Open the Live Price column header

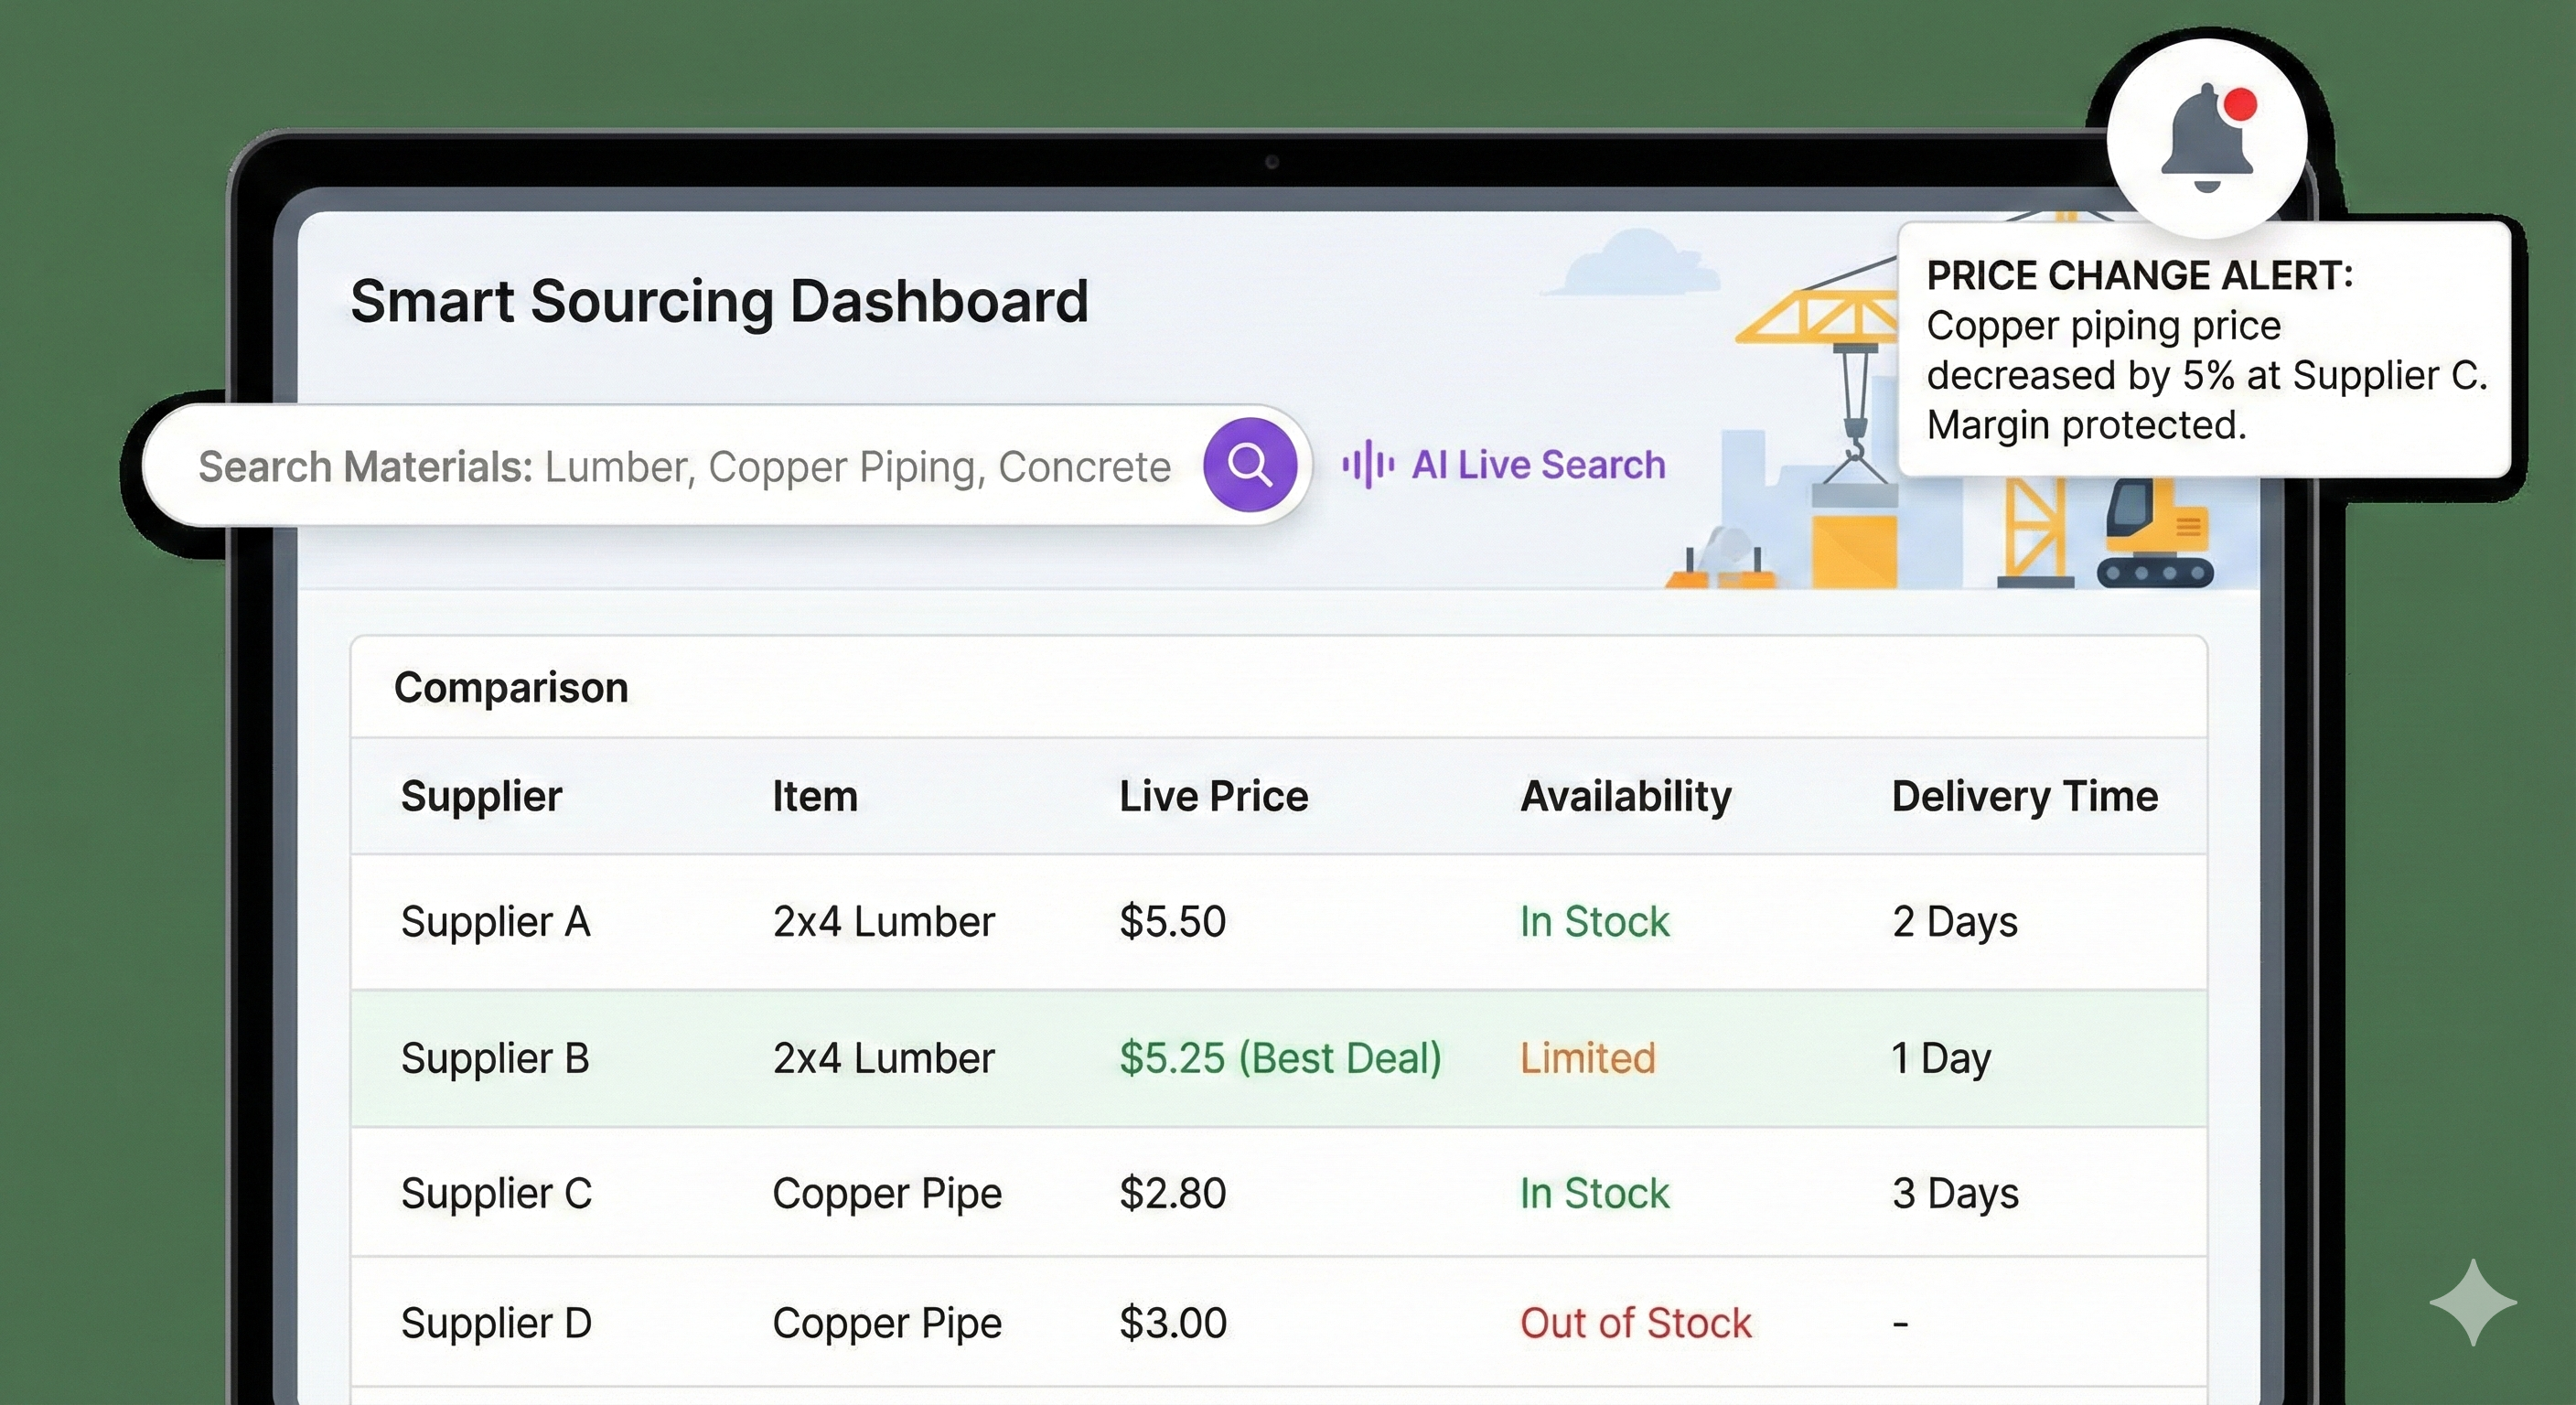(x=1214, y=796)
